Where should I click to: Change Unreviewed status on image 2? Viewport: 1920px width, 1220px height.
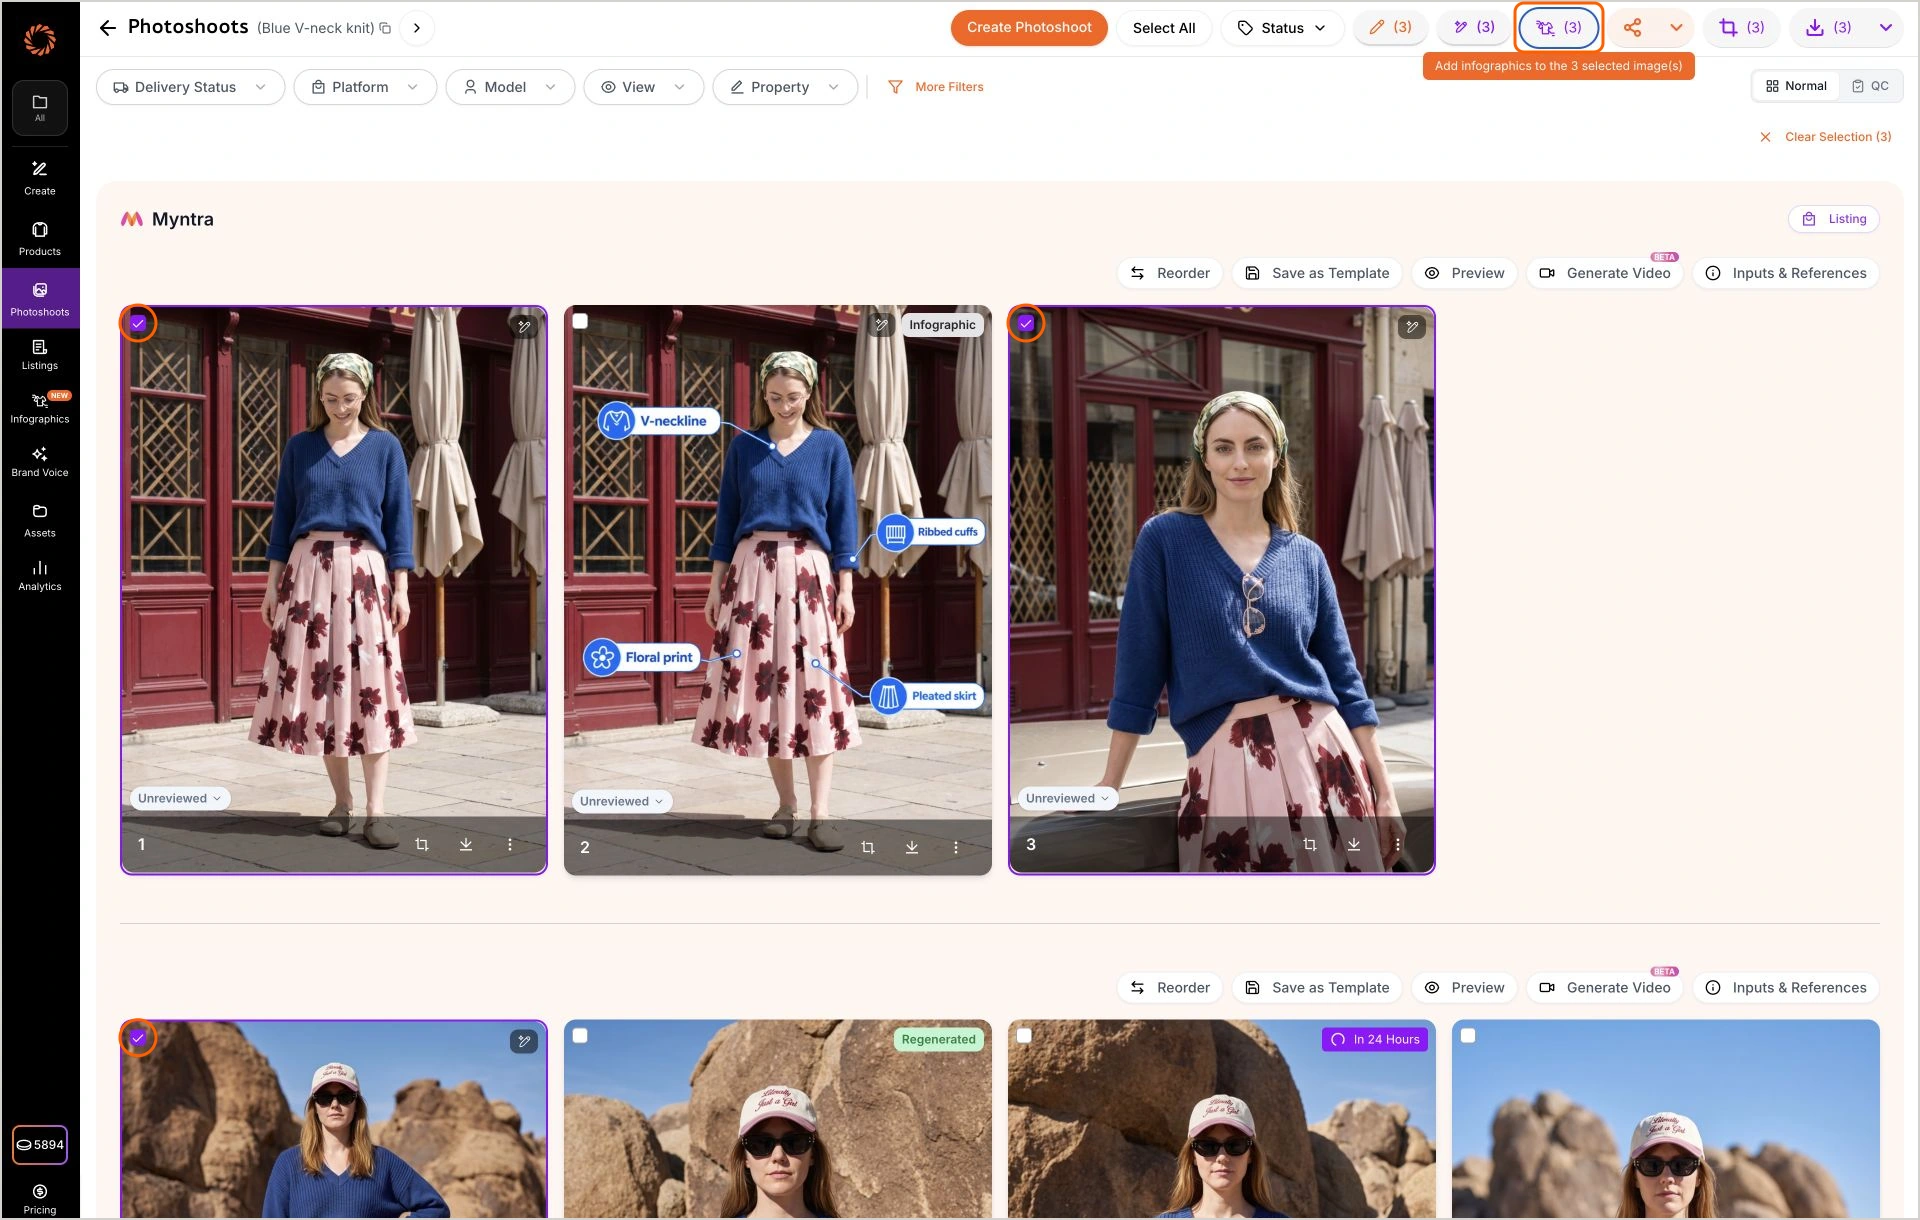click(x=621, y=802)
